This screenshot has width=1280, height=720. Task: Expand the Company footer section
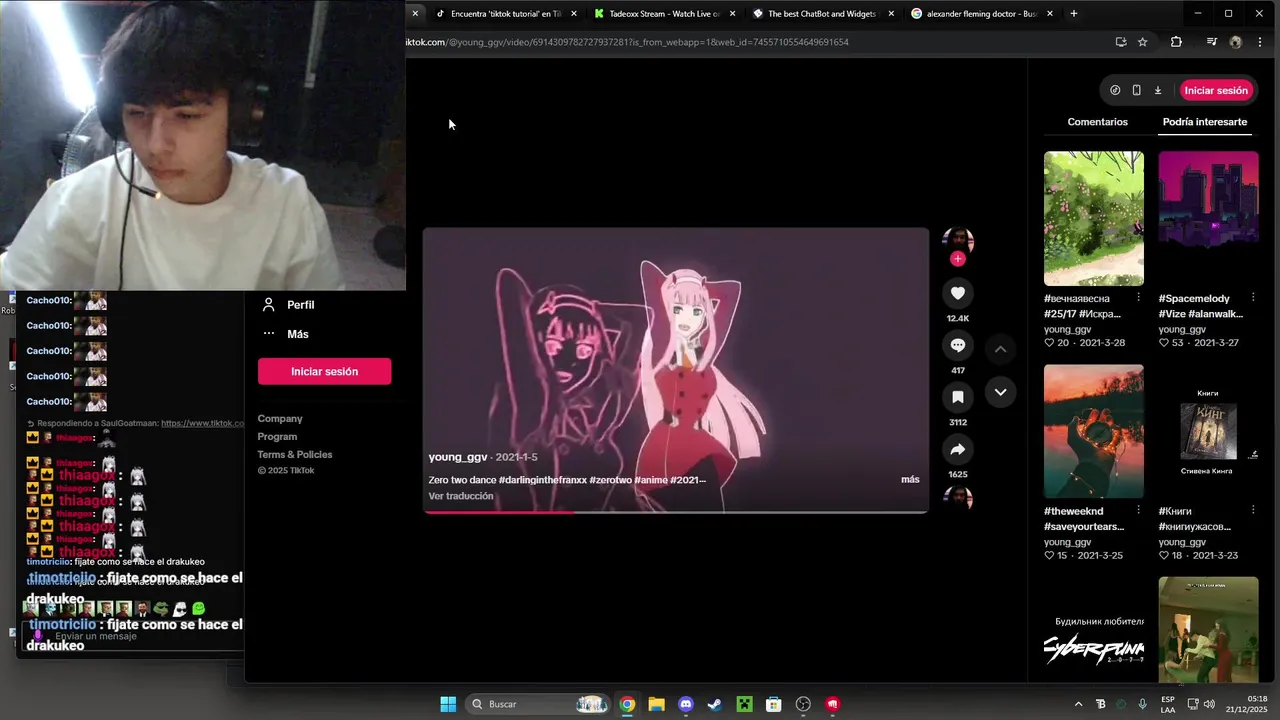[x=280, y=419]
